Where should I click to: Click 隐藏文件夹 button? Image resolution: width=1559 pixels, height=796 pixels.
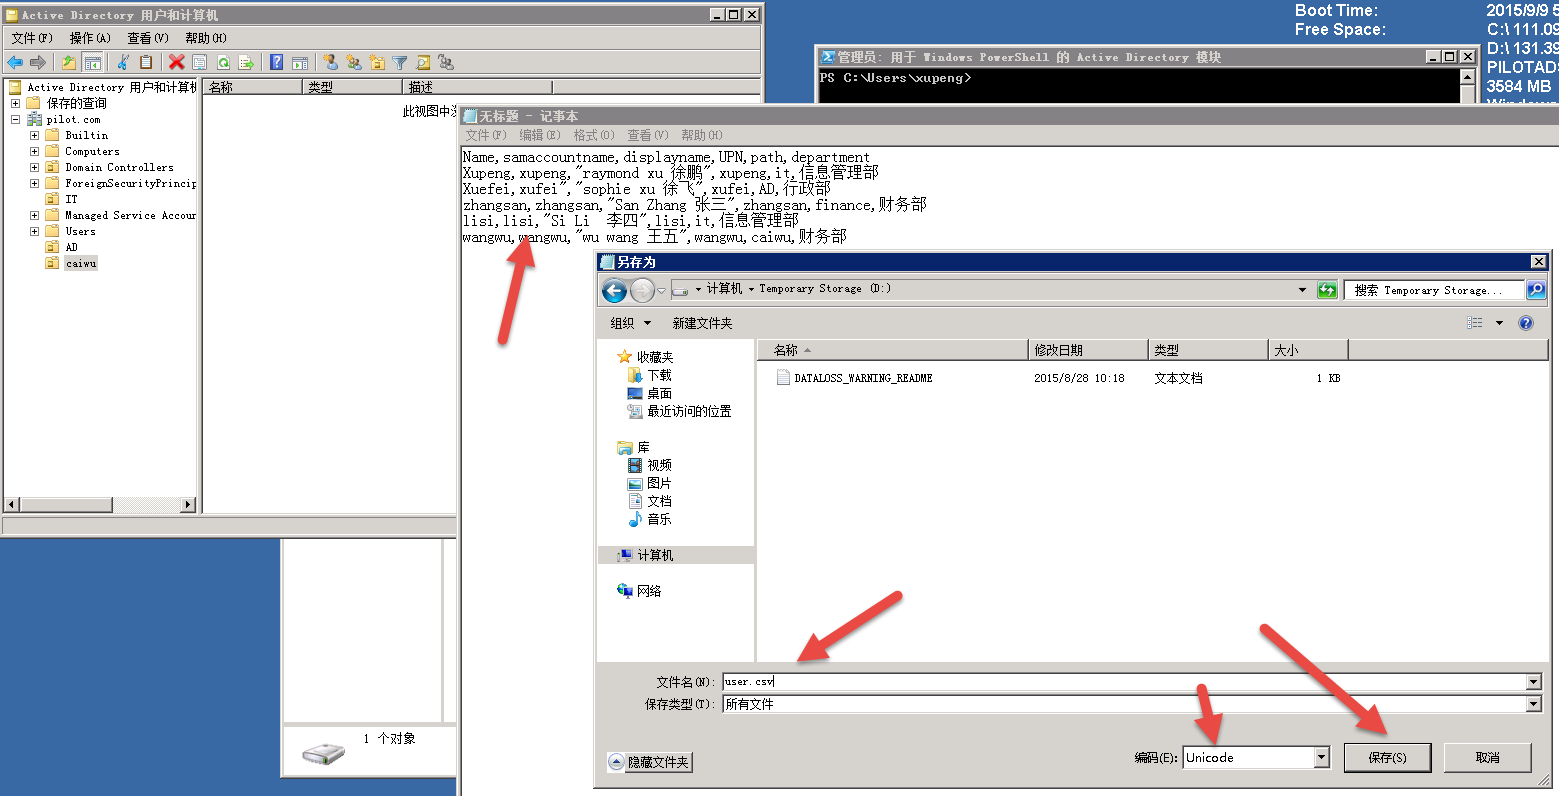point(649,762)
